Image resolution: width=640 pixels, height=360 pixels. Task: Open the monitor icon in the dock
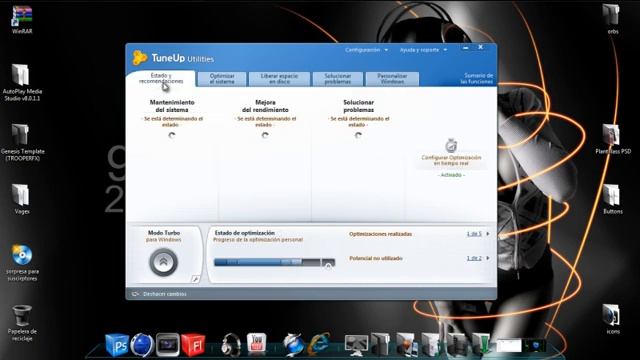pyautogui.click(x=356, y=345)
